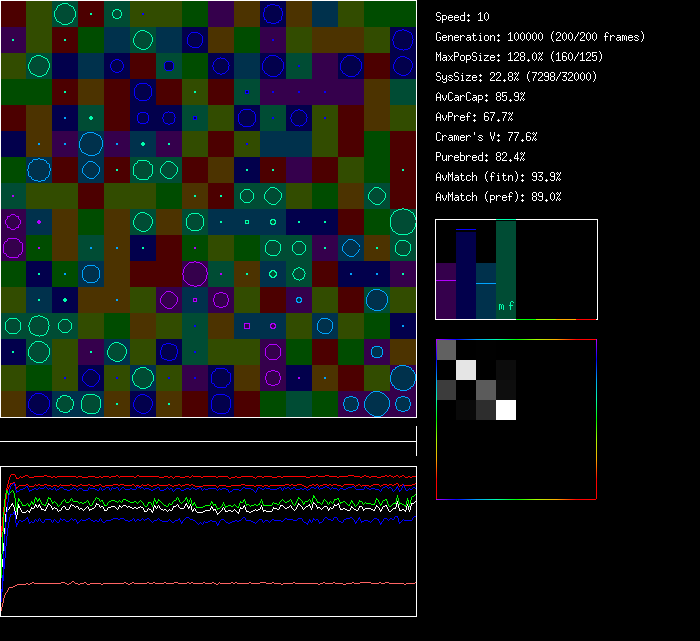Screen dimensions: 700x641
Task: Select the solid filled dark blue dot organism
Action: [x=169, y=66]
